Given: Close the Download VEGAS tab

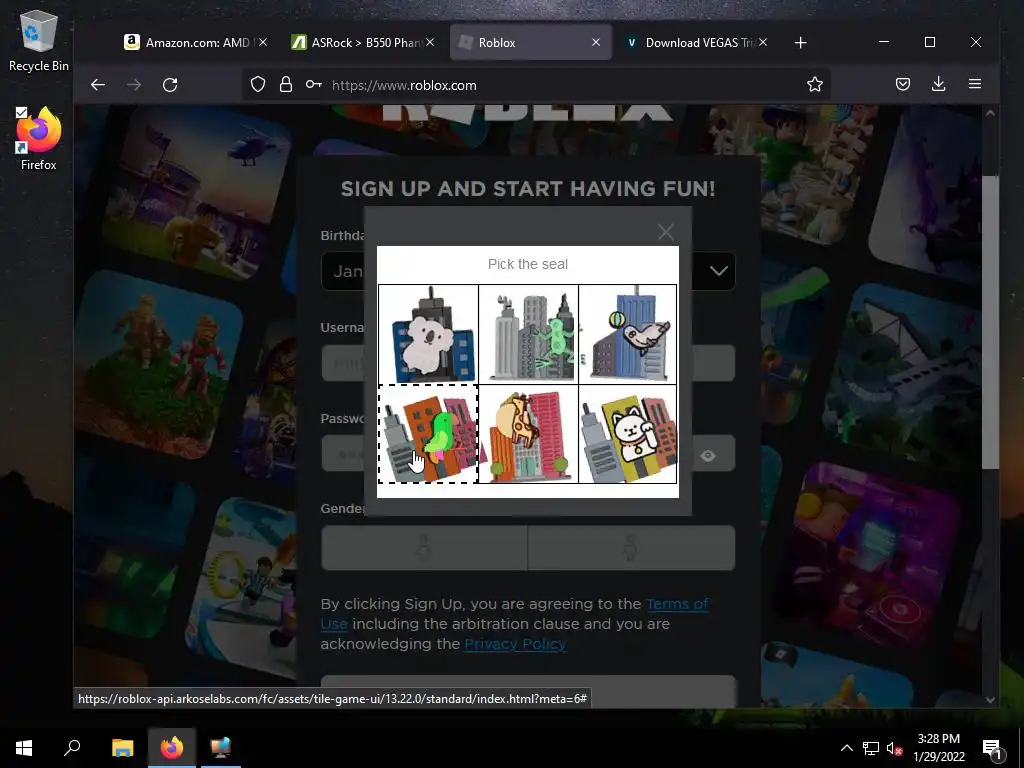Looking at the screenshot, I should point(763,42).
